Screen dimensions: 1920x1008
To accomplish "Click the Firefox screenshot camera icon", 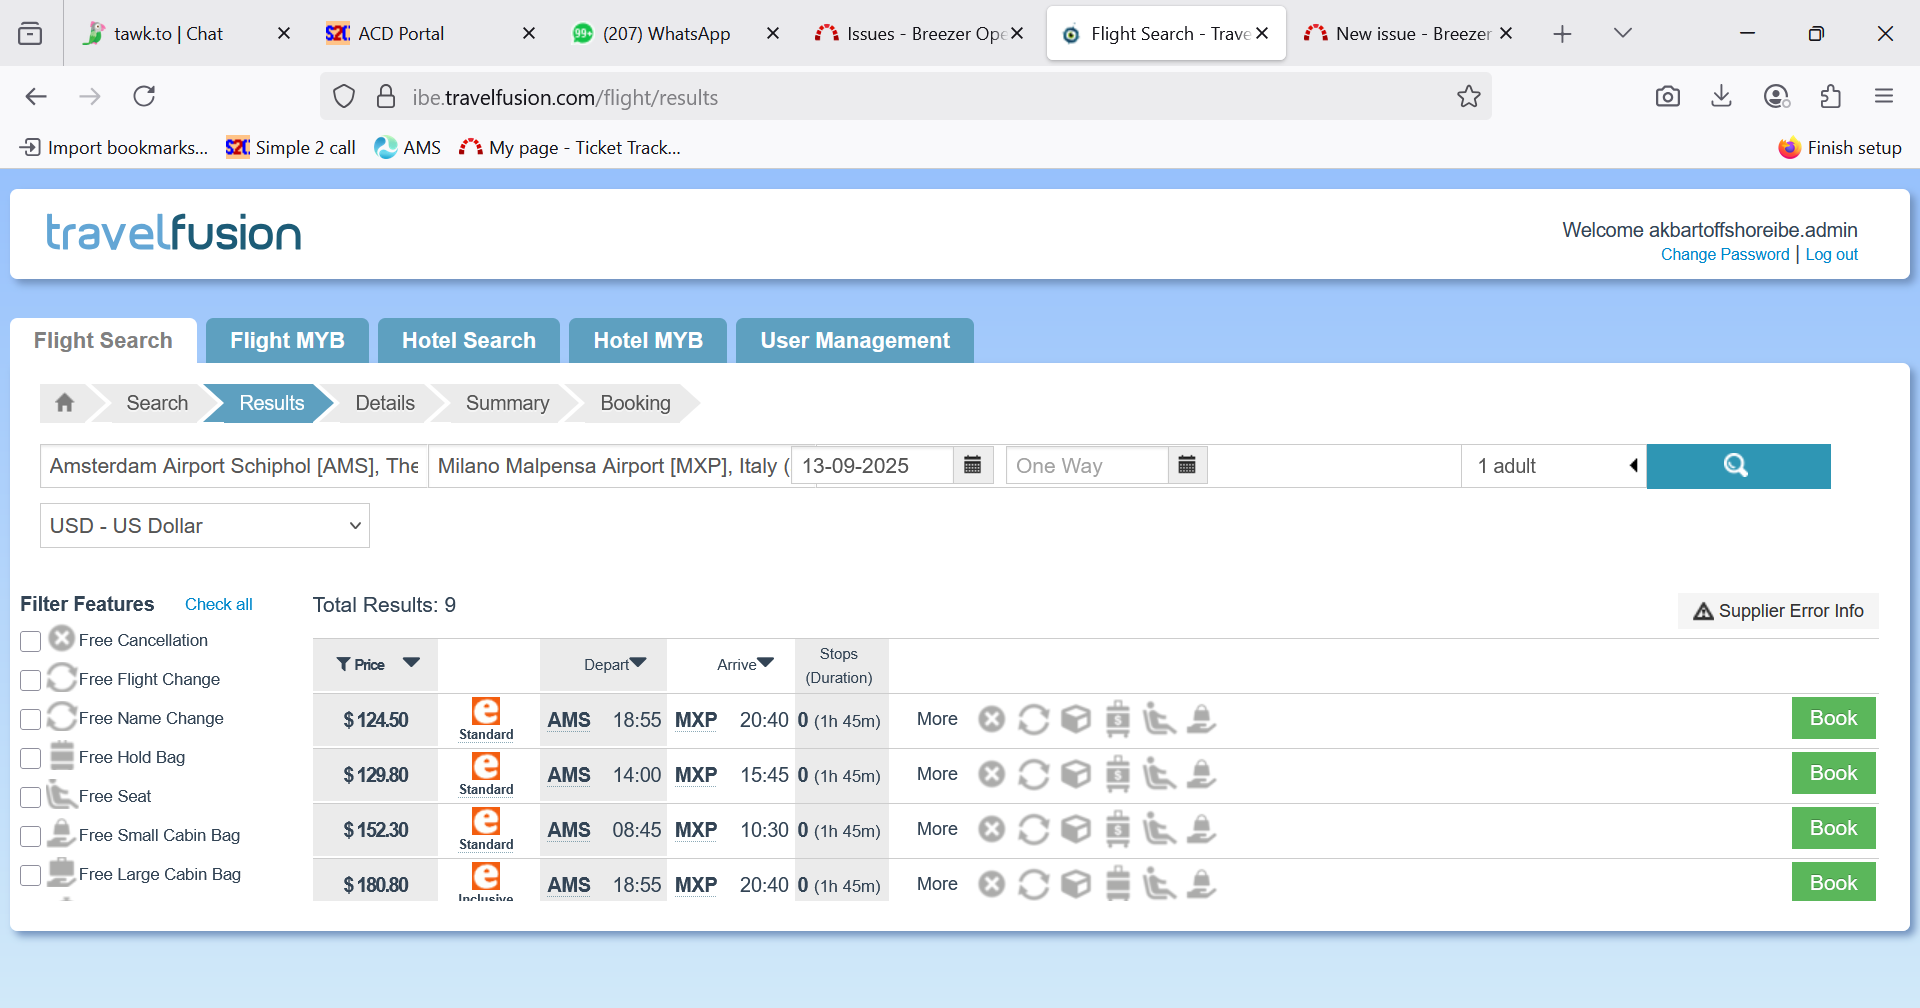I will coord(1667,97).
